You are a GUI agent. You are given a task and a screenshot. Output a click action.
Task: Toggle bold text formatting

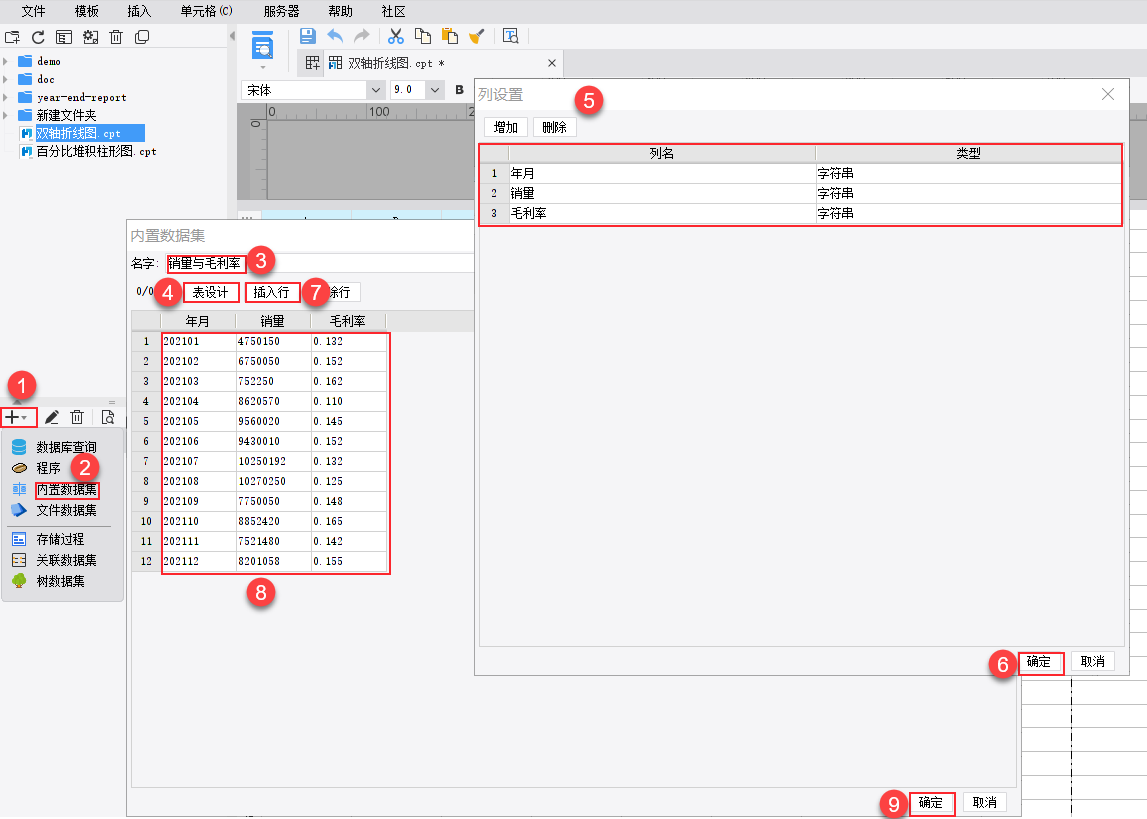click(x=459, y=90)
